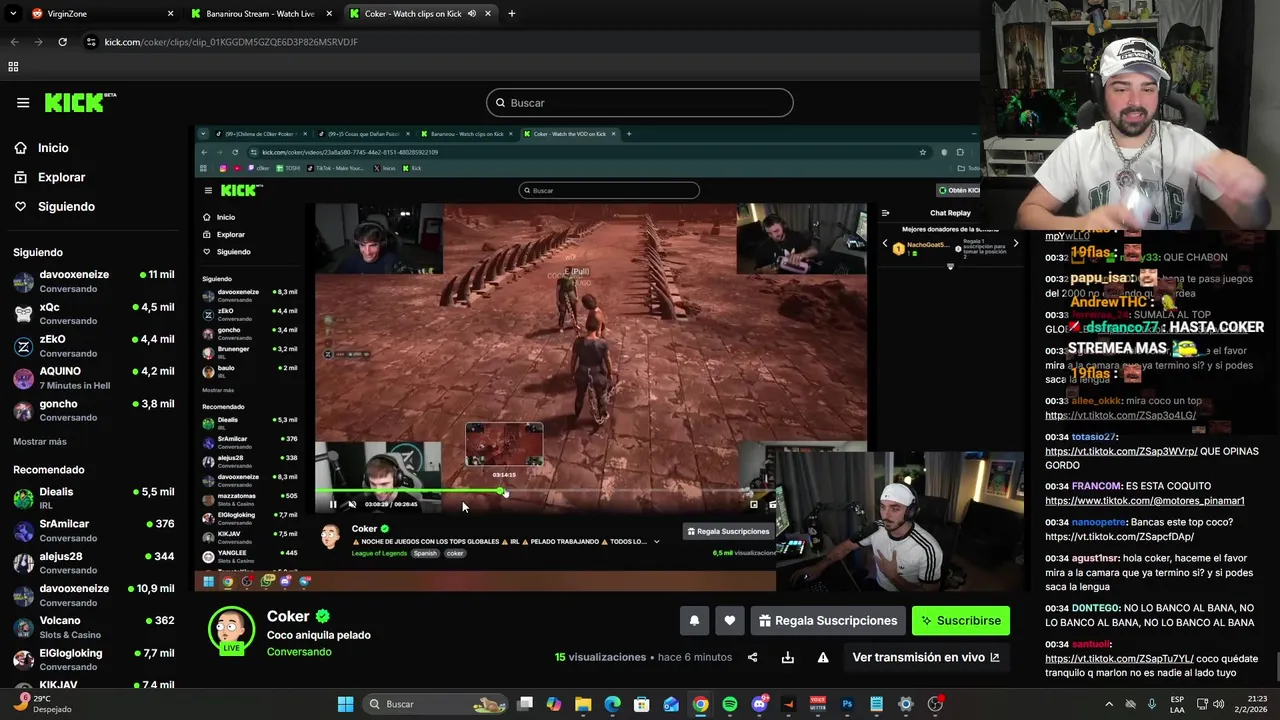Click the Regala Suscripciones button
The height and width of the screenshot is (720, 1280).
point(828,621)
